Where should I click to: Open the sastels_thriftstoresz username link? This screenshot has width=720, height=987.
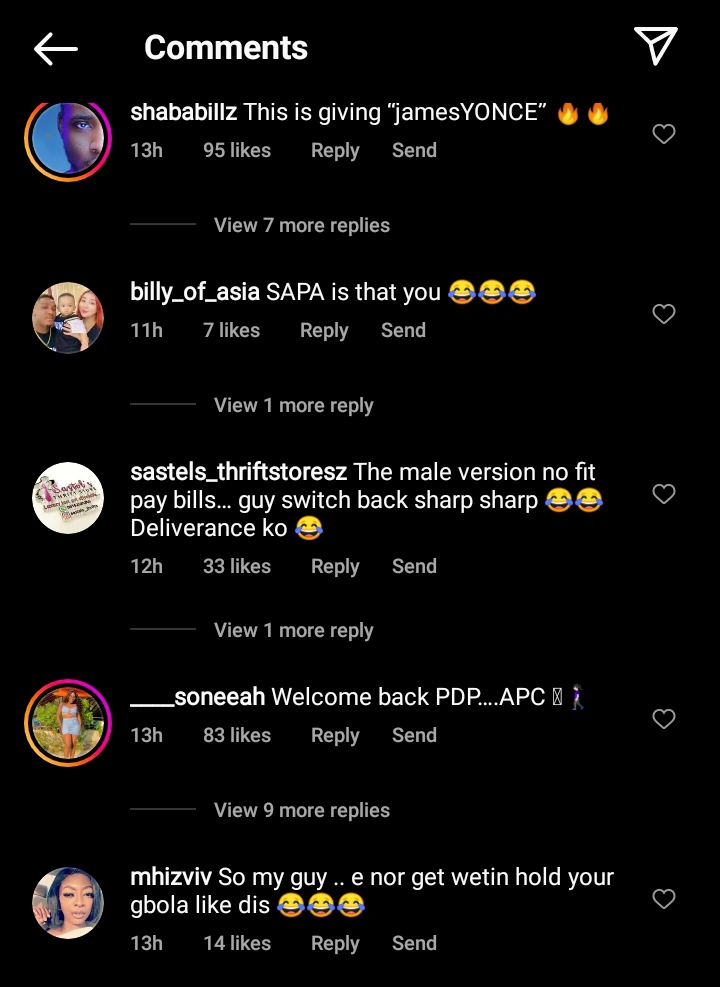coord(239,472)
